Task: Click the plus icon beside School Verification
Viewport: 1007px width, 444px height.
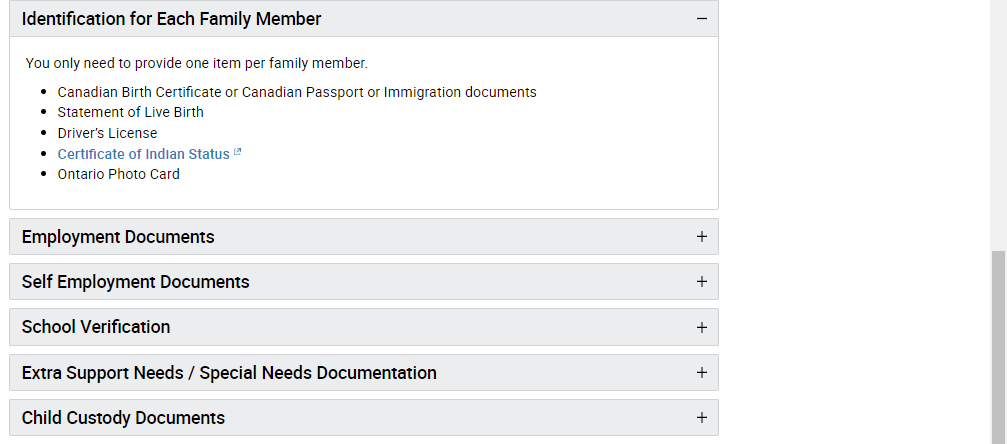Action: [701, 327]
